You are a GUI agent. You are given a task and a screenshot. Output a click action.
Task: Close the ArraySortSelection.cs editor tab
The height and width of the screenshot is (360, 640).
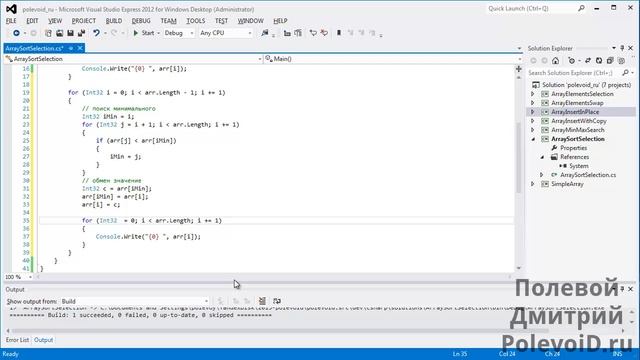tap(80, 48)
